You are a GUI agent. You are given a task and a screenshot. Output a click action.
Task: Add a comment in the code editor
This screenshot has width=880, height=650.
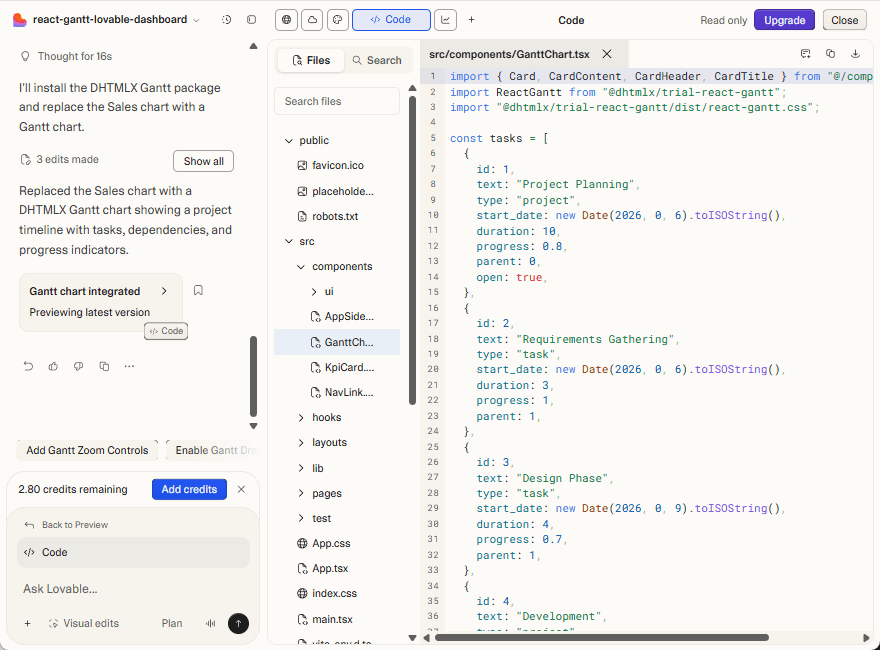coord(806,53)
